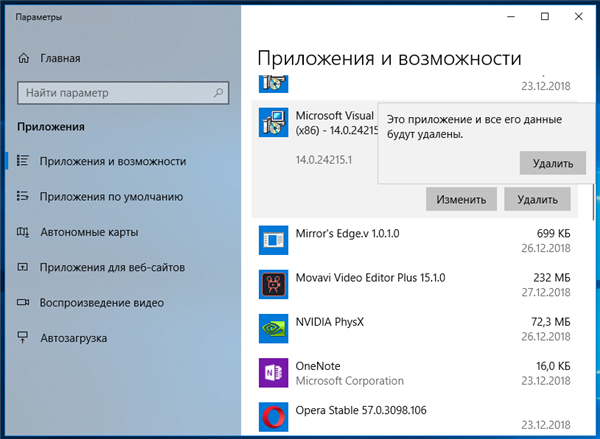Click the Автозагрузка sidebar icon

point(23,338)
